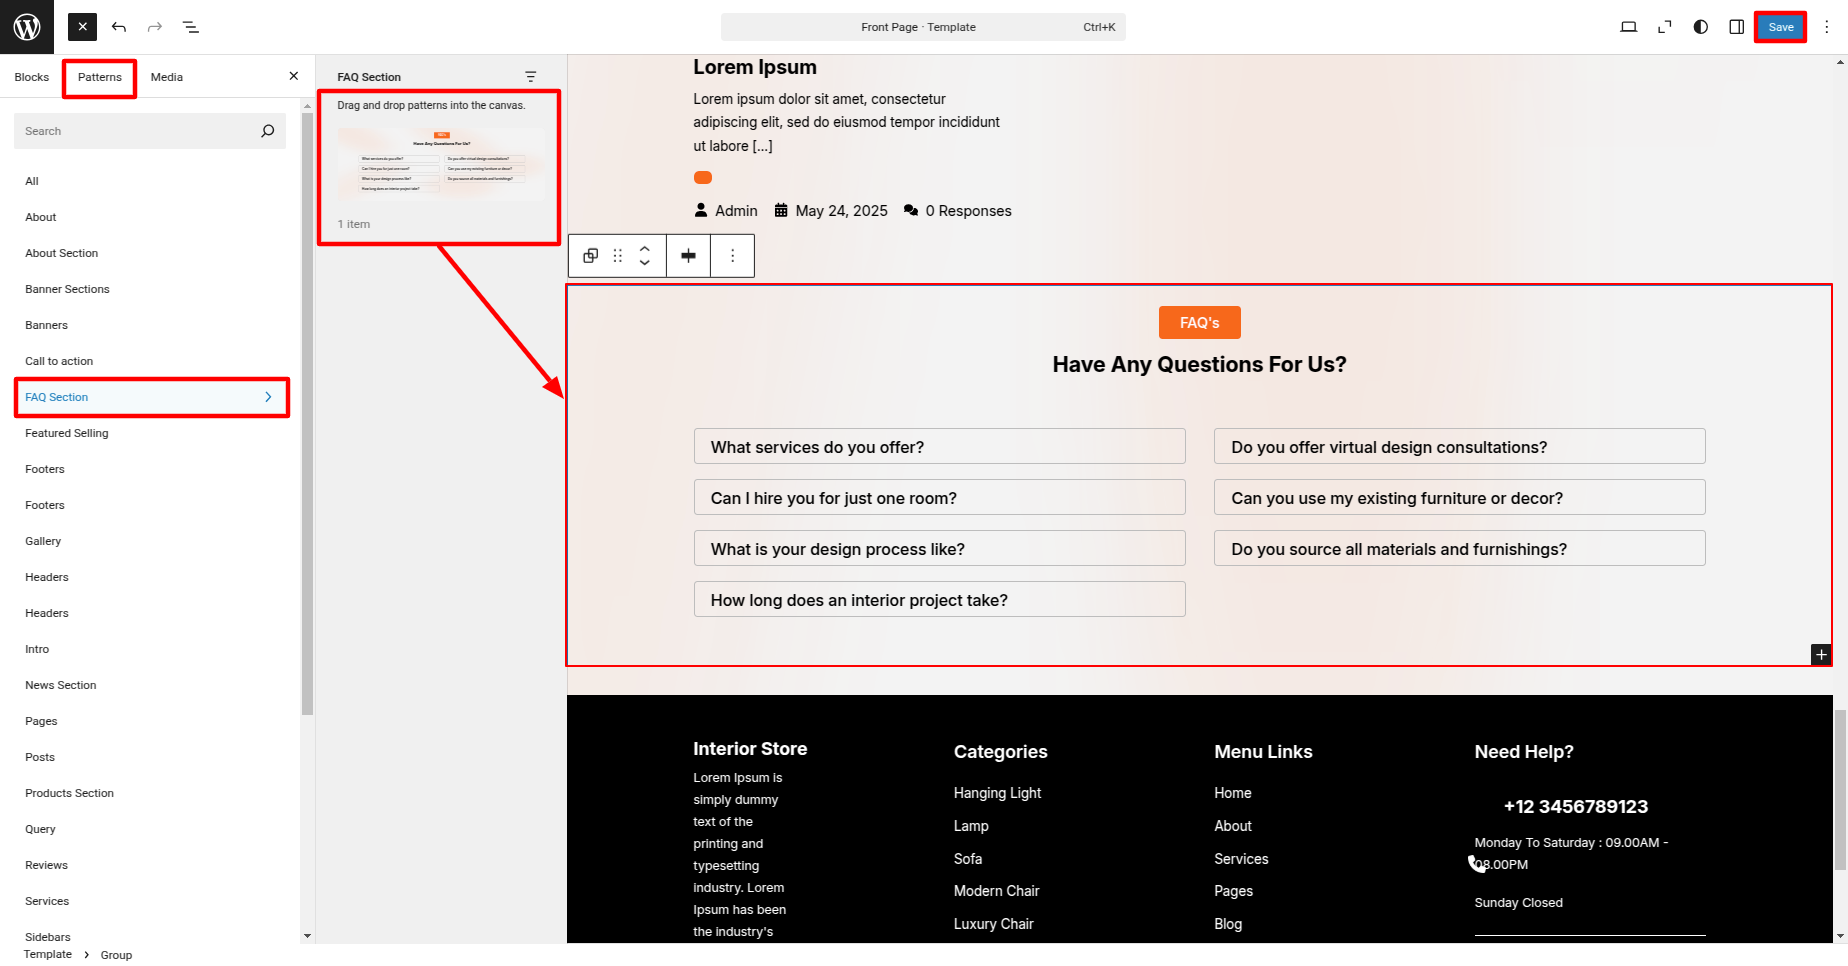Click the drag handle in block toolbar

(617, 256)
